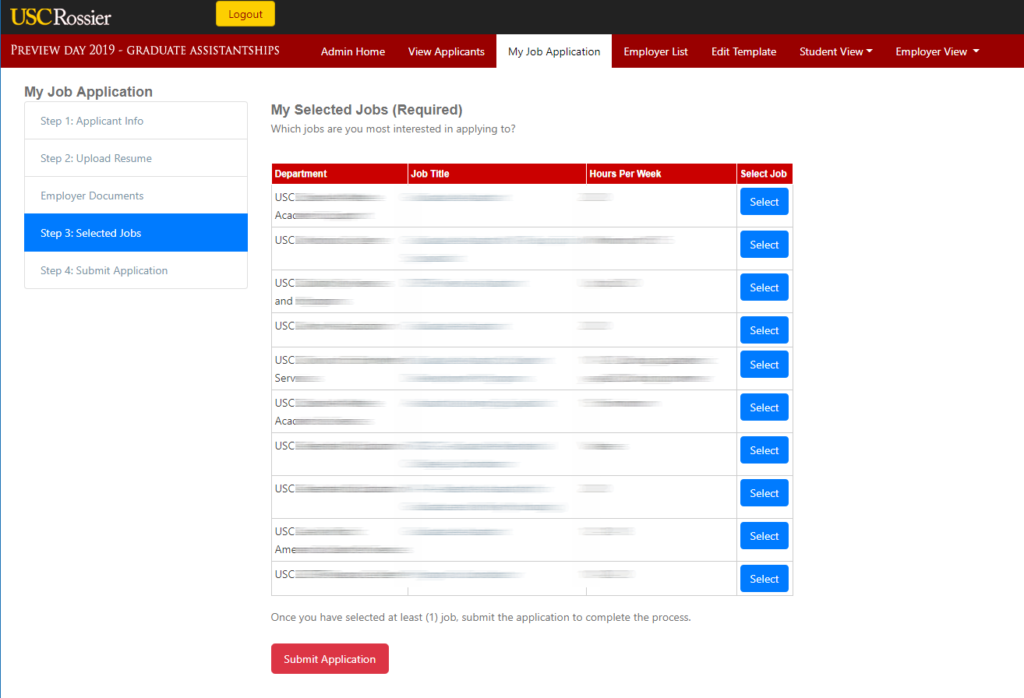Click the Hours Per Week column header
Viewport: 1024px width, 698px height.
tap(625, 174)
